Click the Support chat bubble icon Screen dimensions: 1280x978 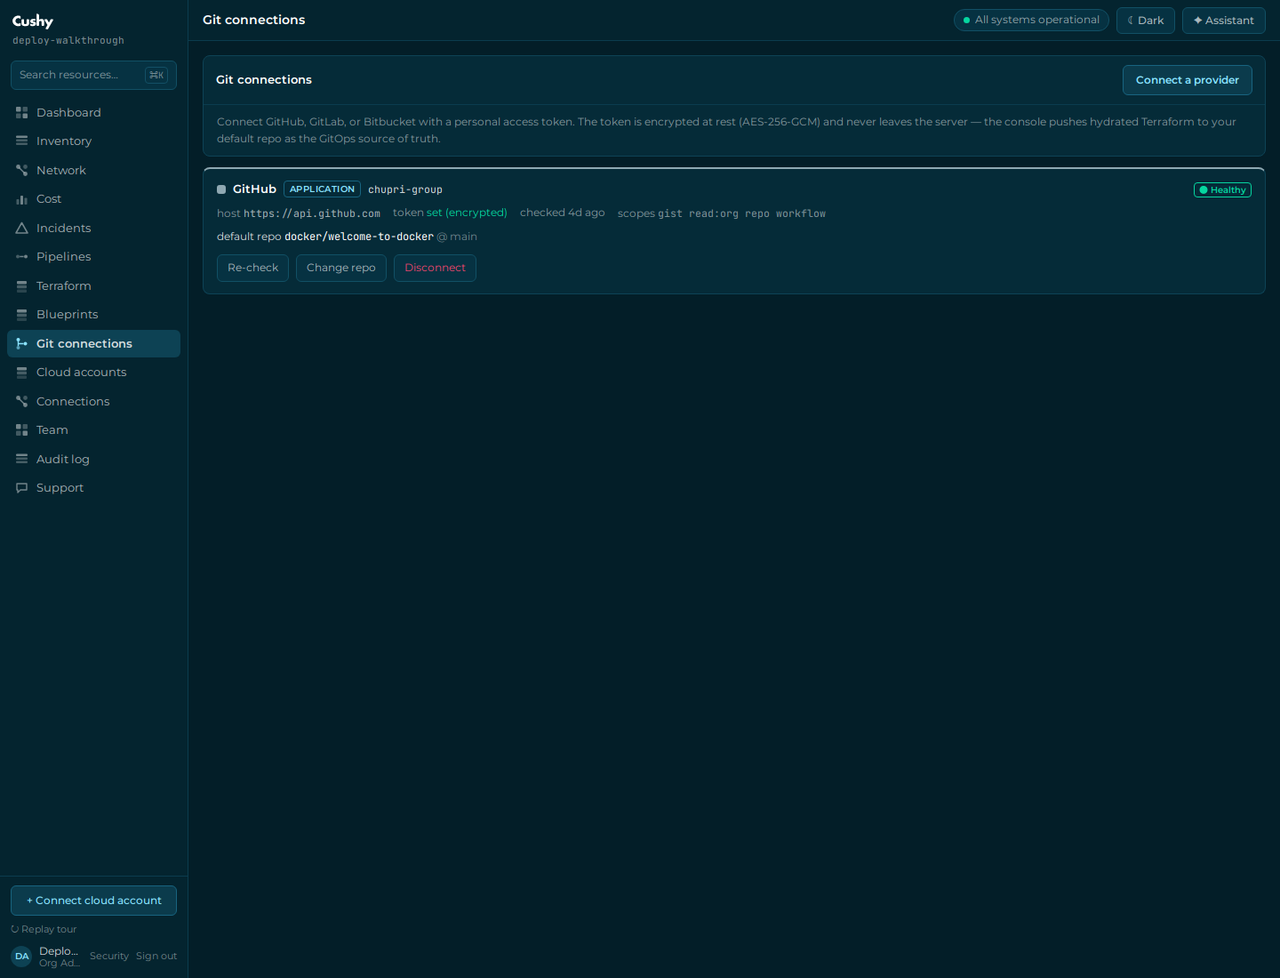(22, 488)
